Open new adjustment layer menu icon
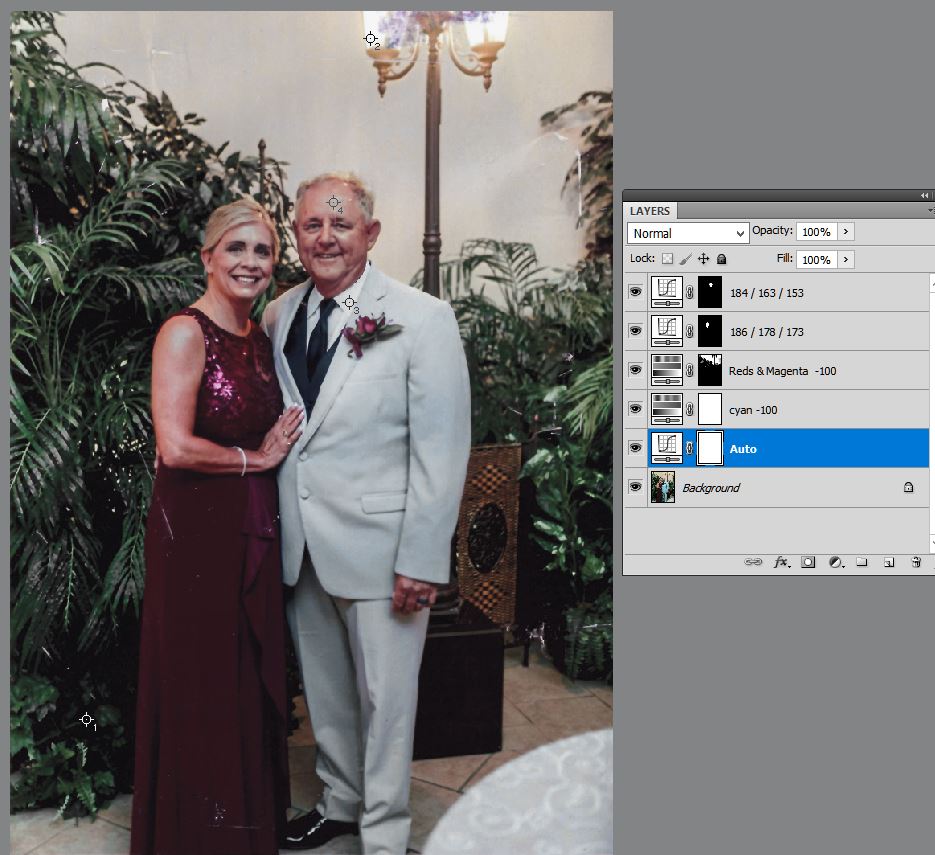Viewport: 935px width, 855px height. pos(837,562)
